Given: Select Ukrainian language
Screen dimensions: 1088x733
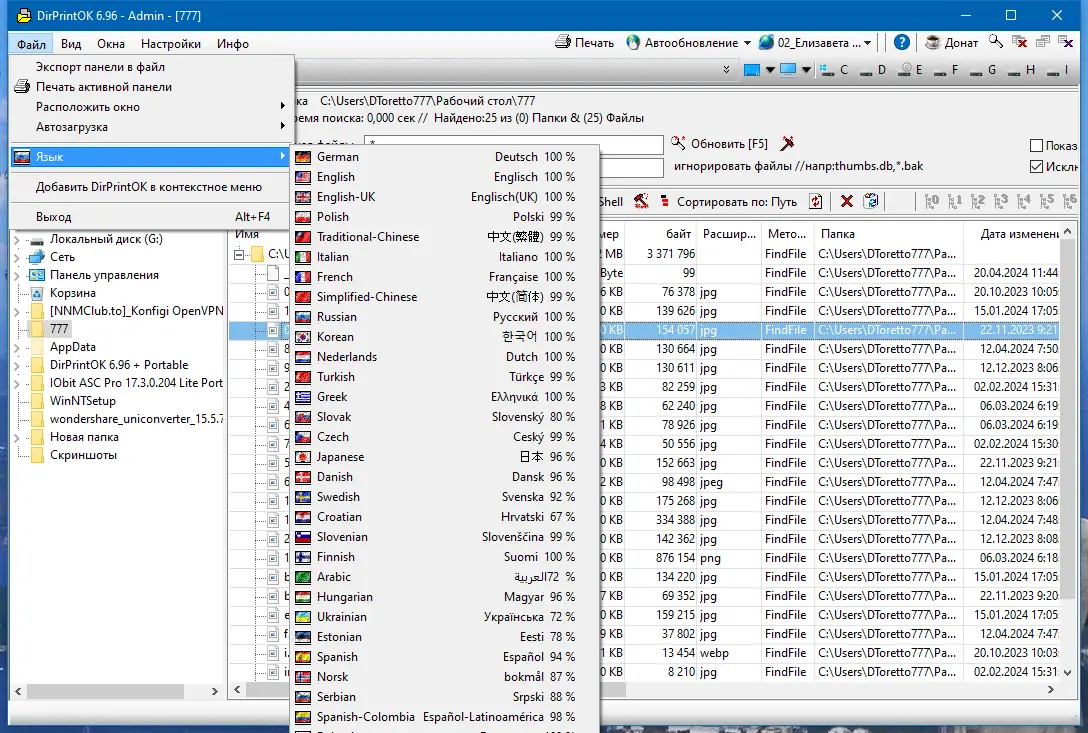Looking at the screenshot, I should (444, 616).
